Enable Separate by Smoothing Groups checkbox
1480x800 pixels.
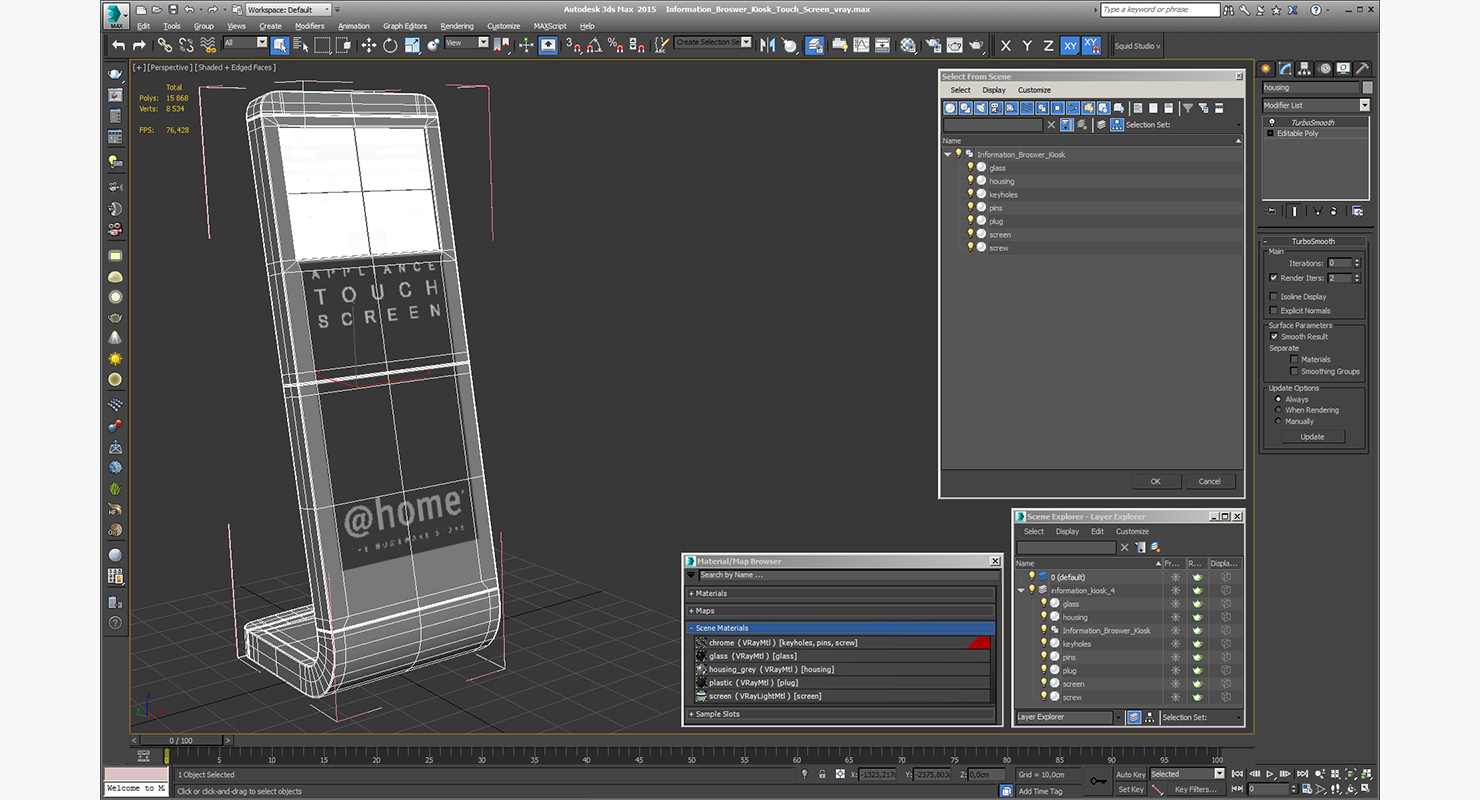tap(1294, 371)
